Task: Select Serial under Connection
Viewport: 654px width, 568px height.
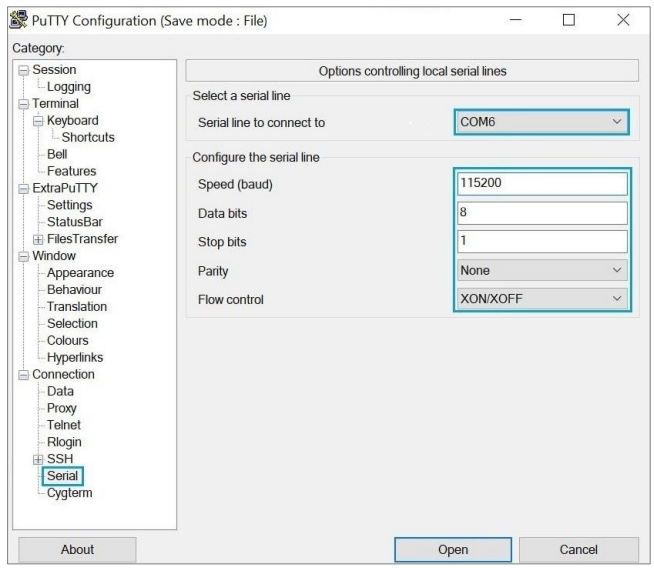Action: coord(63,476)
